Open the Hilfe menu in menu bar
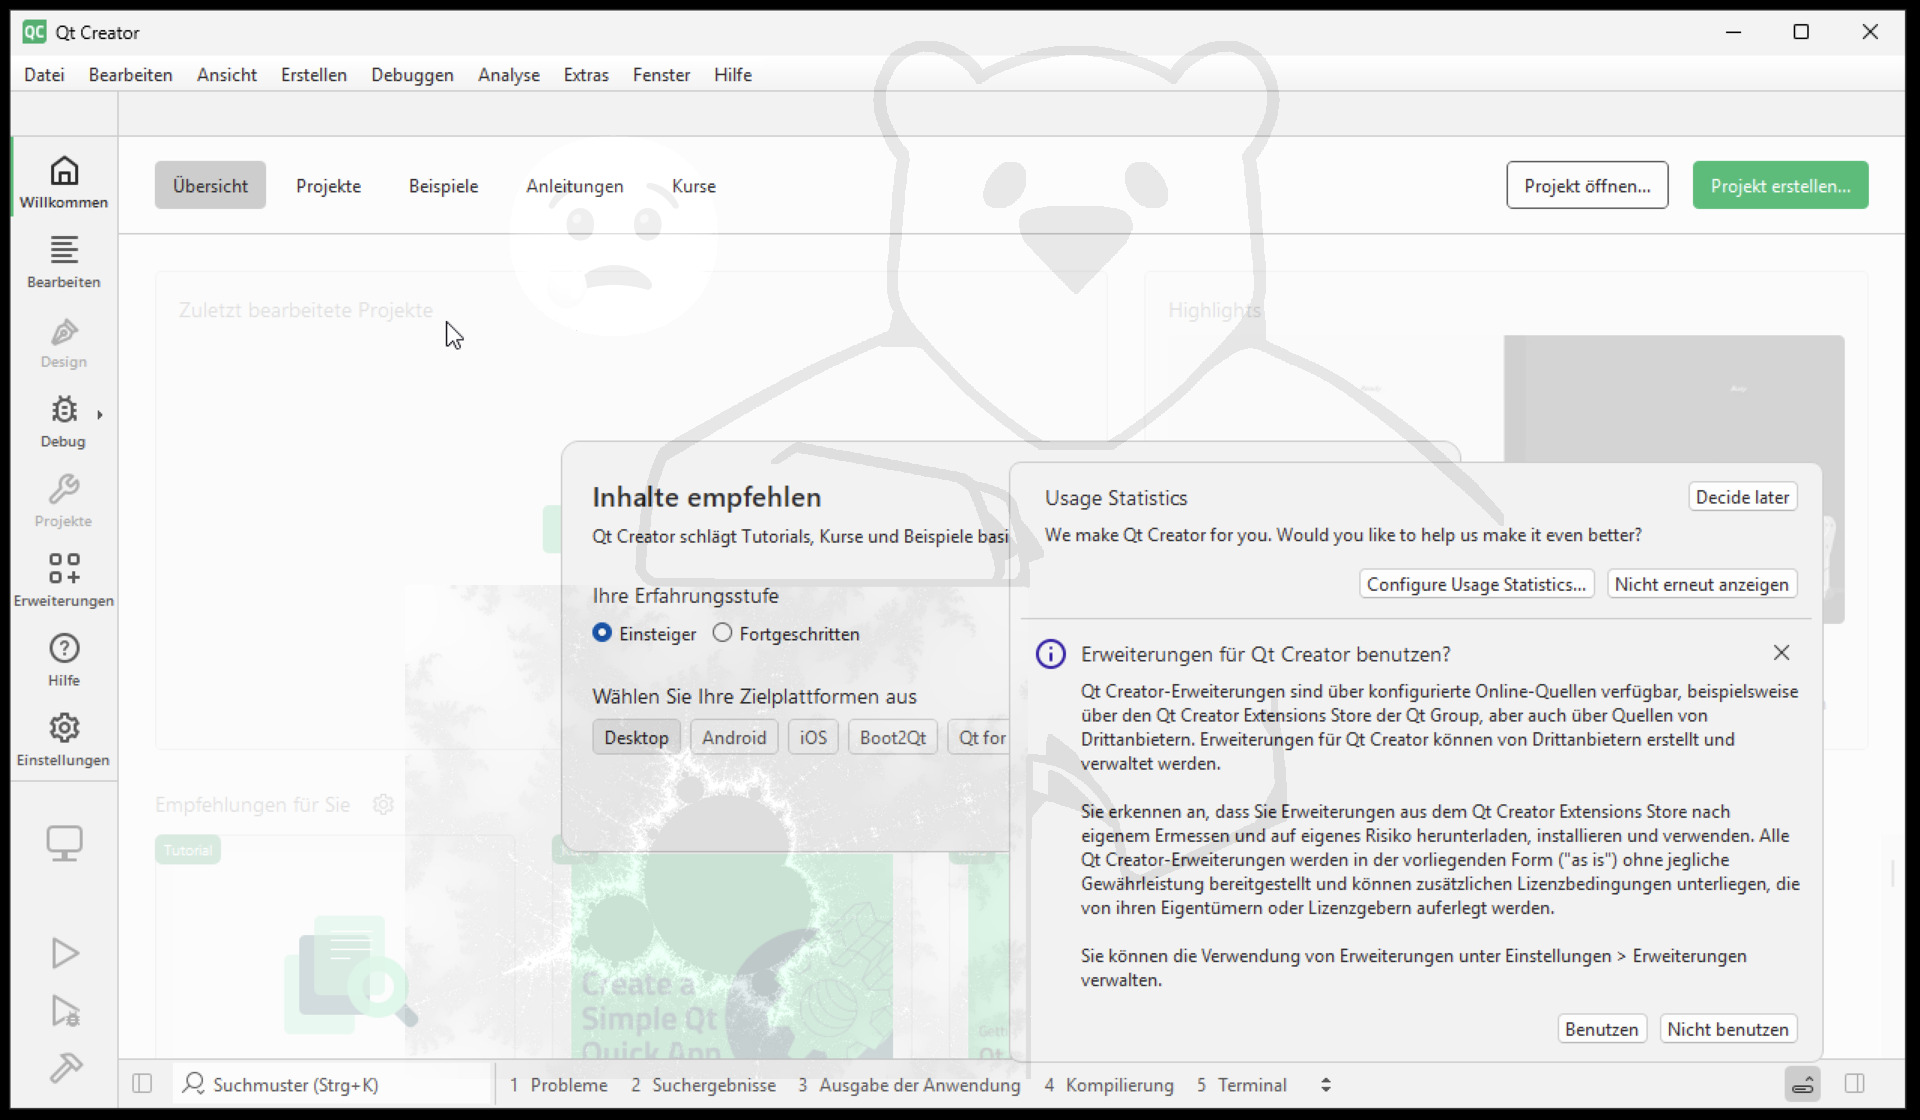Image resolution: width=1920 pixels, height=1120 pixels. [733, 74]
